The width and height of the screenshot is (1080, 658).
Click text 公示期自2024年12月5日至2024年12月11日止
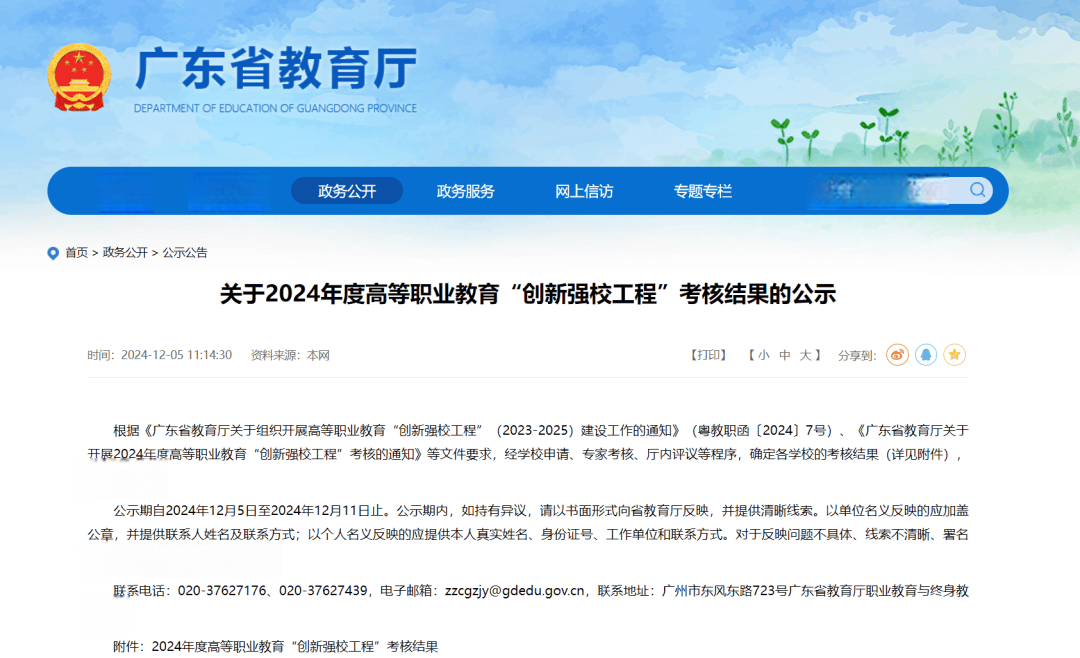point(248,511)
